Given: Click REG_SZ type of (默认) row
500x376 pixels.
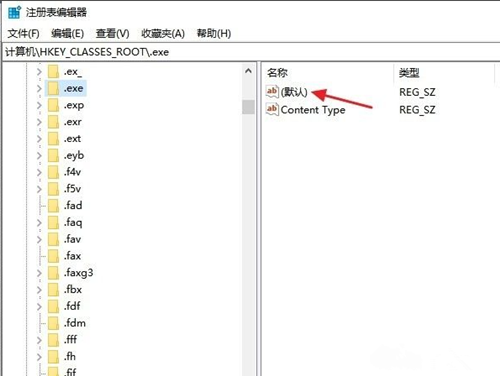Looking at the screenshot, I should (417, 92).
